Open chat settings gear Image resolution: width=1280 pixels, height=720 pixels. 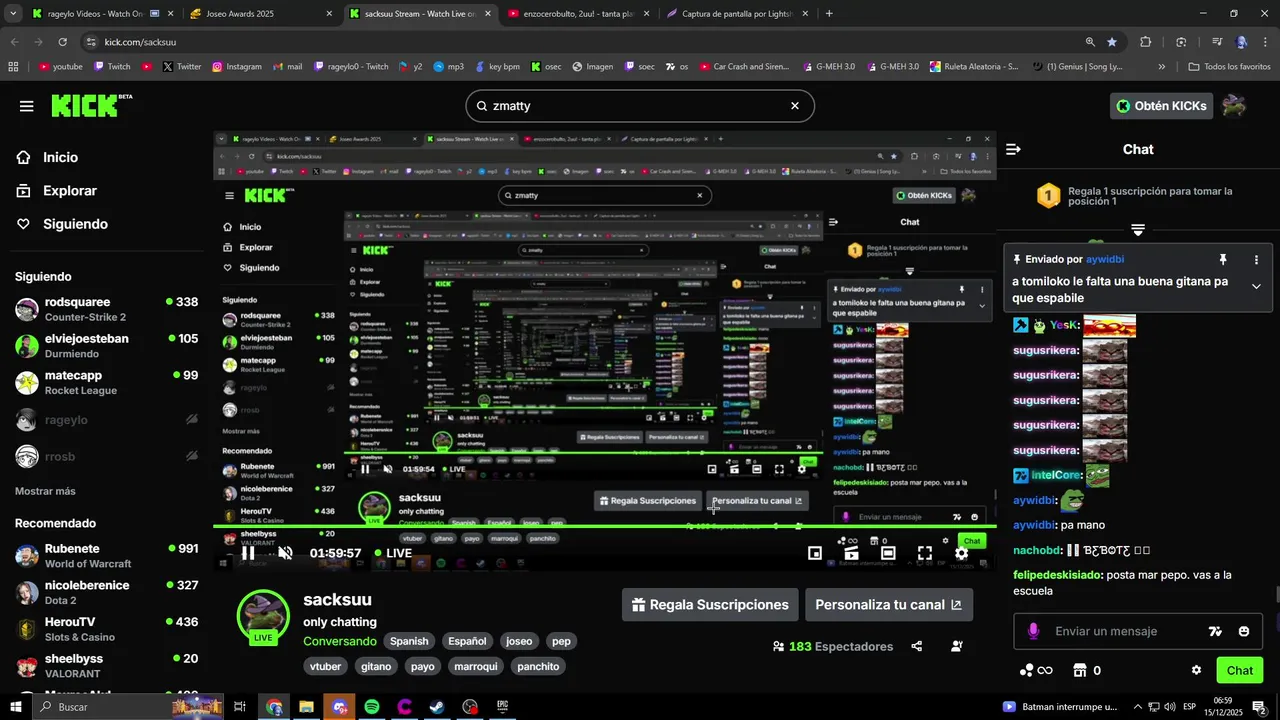(1196, 670)
